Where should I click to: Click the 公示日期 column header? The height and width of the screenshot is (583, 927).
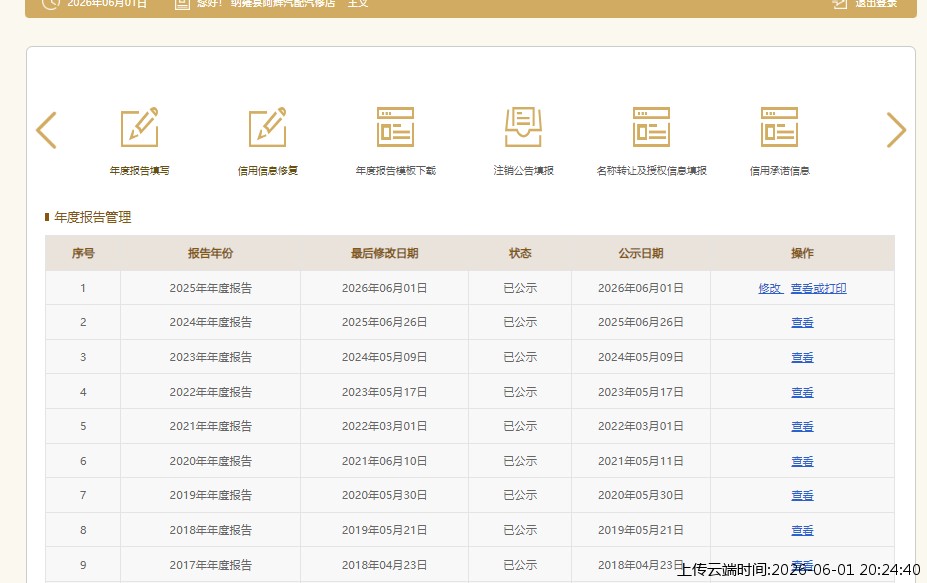pos(641,253)
